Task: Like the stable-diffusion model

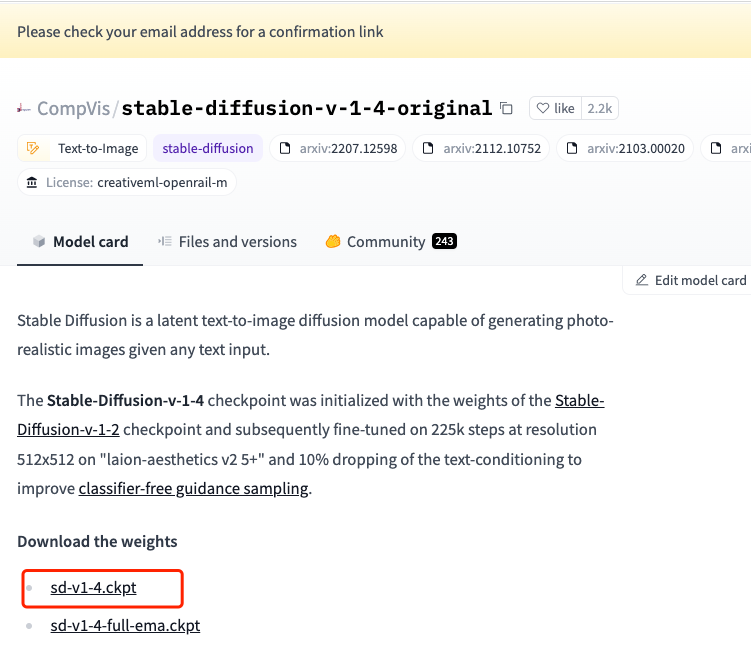Action: click(555, 108)
